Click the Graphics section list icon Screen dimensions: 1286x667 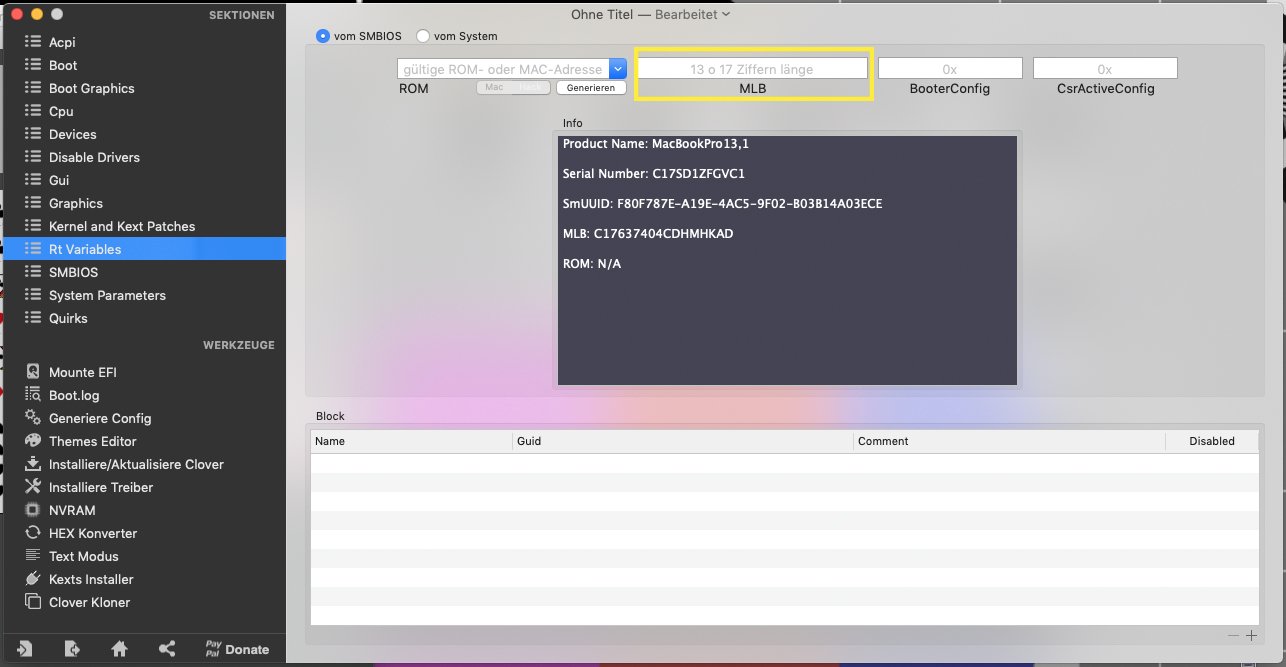click(32, 203)
